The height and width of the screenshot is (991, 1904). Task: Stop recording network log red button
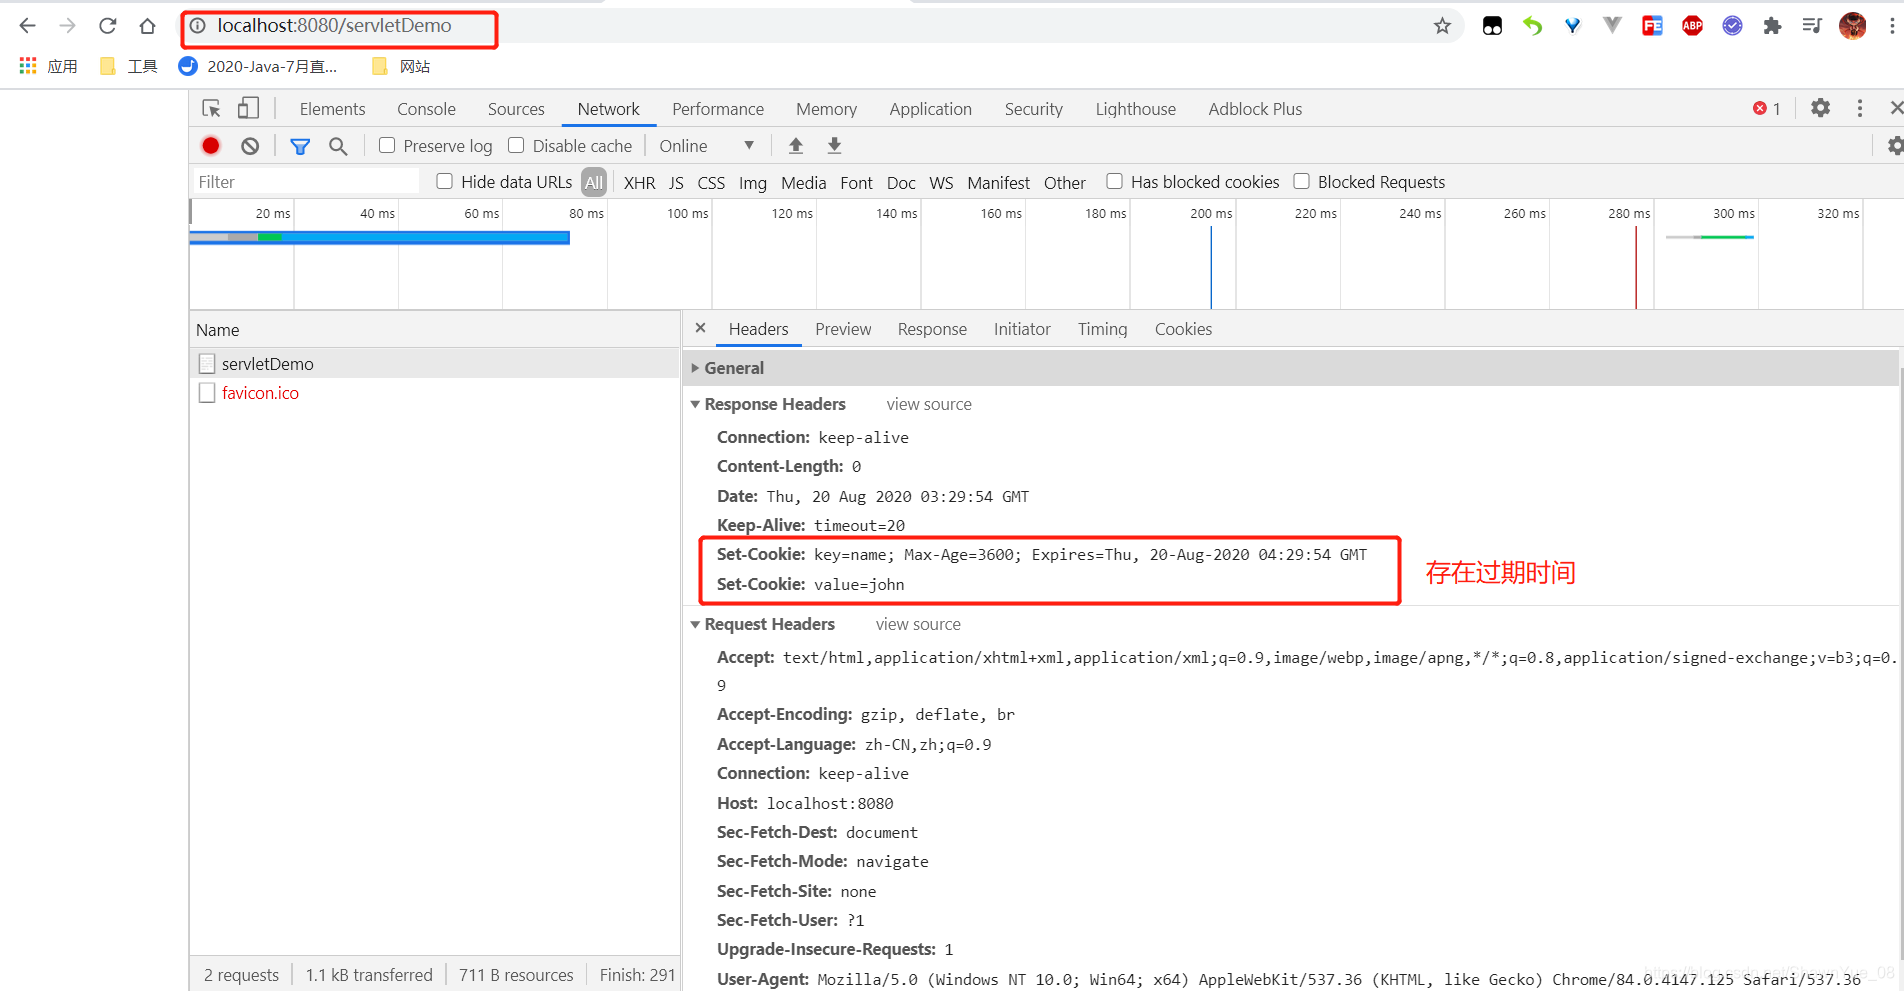211,146
